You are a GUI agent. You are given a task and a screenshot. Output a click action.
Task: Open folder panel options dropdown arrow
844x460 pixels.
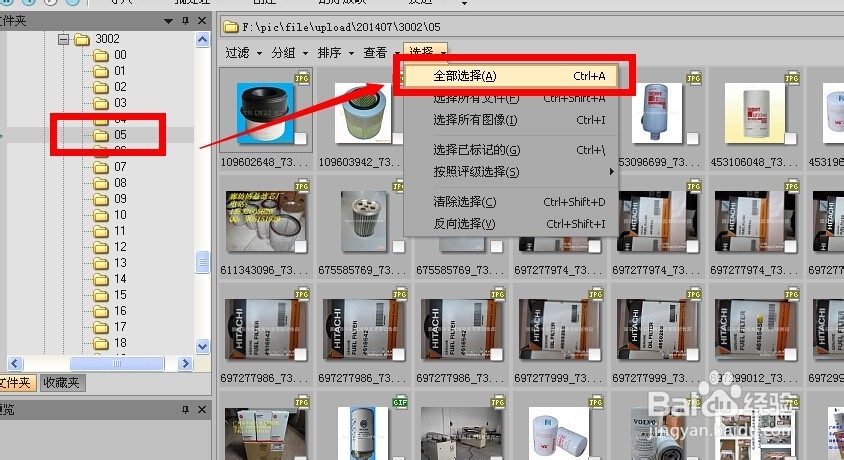coord(168,21)
